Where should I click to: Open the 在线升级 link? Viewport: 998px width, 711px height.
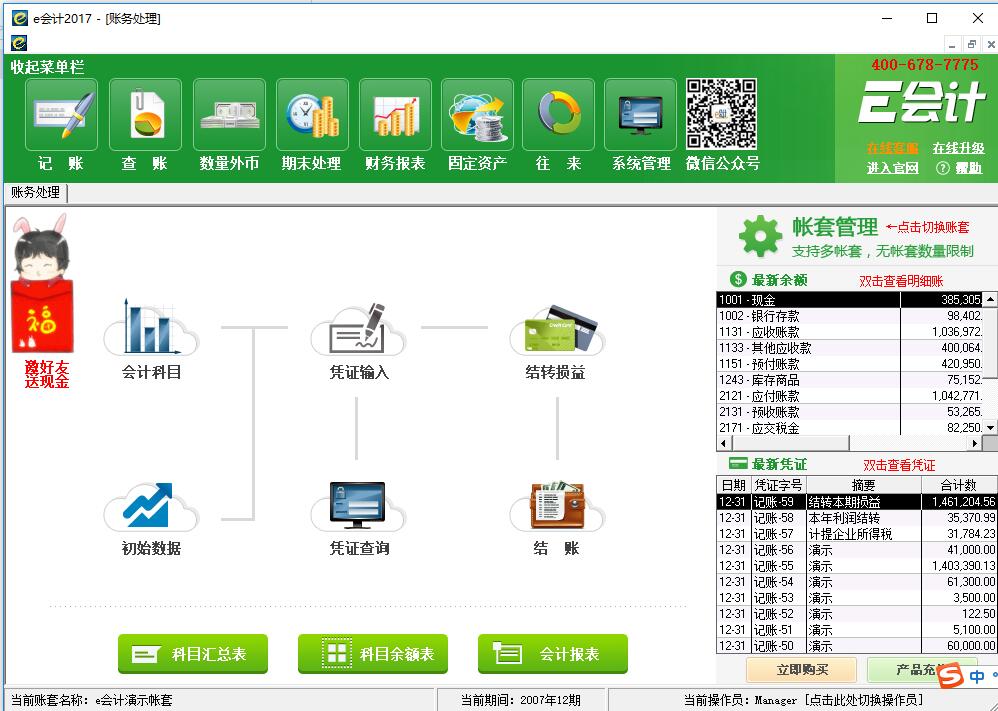click(959, 148)
